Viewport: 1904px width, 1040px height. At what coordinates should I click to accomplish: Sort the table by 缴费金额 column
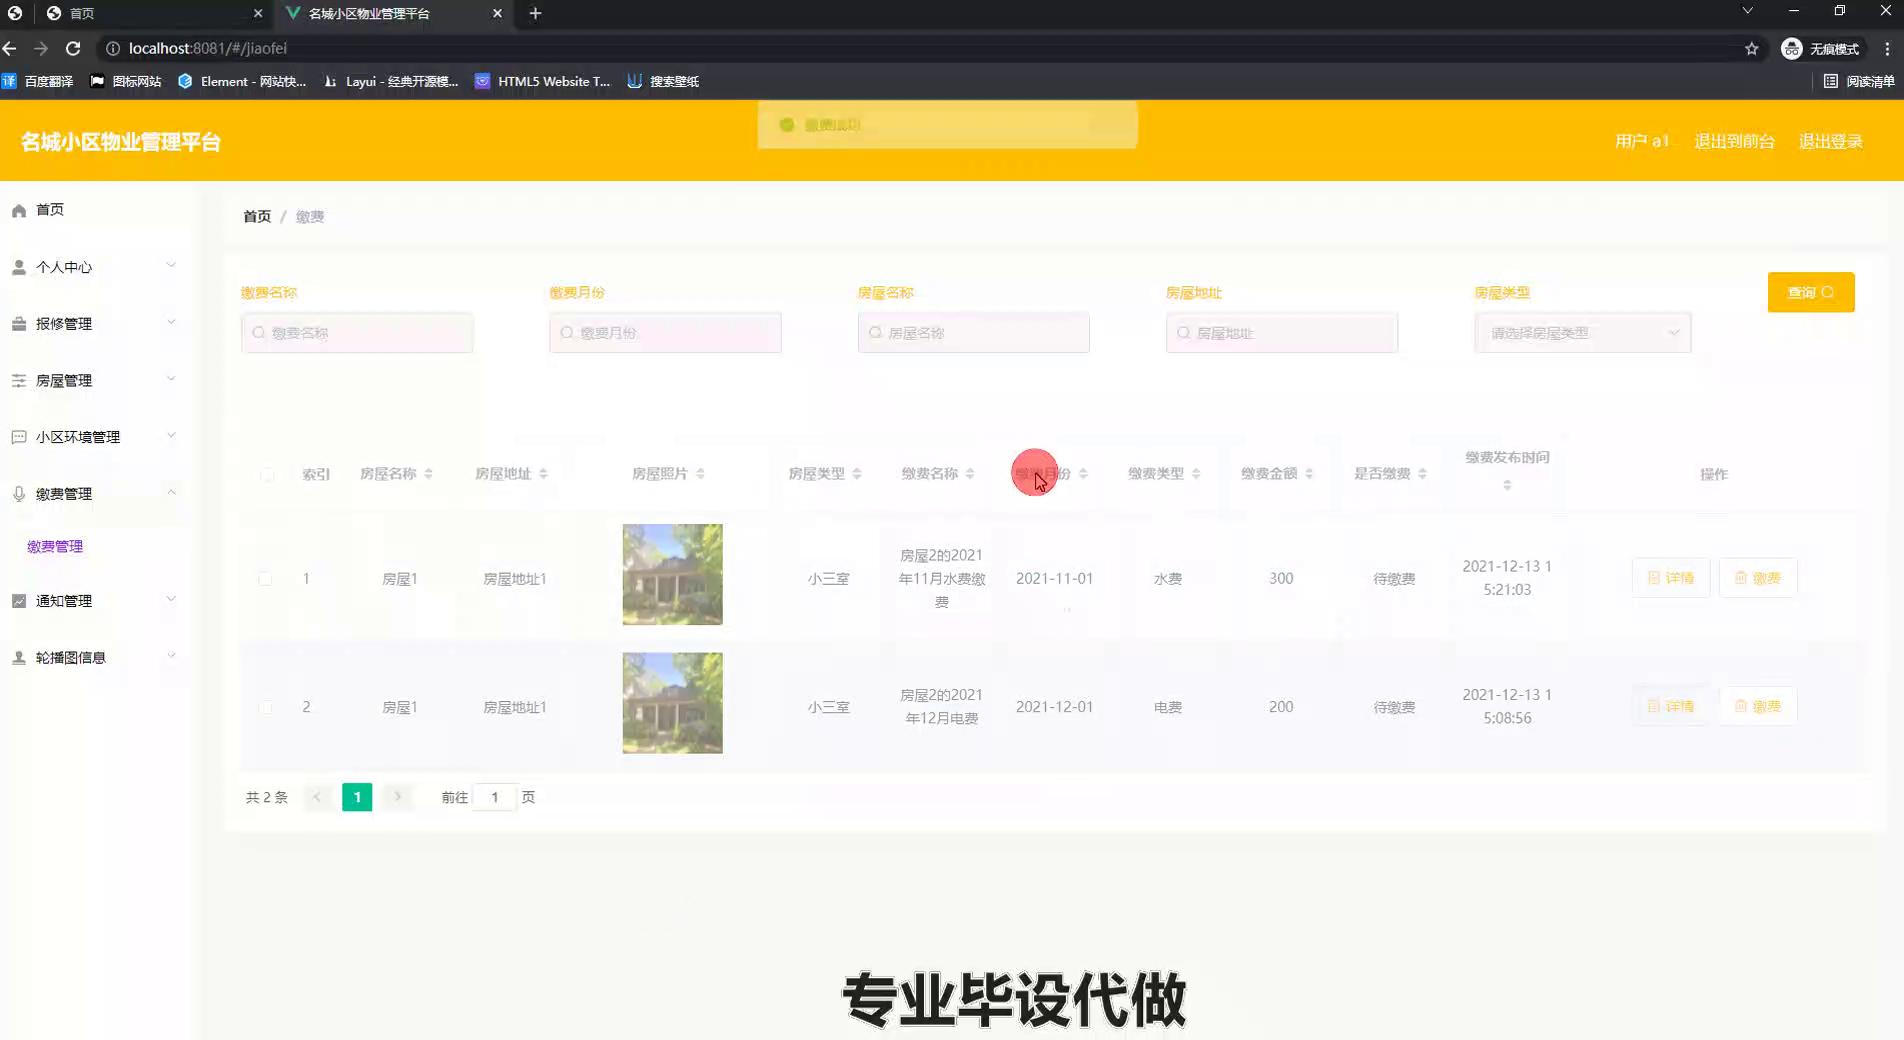tap(1308, 474)
